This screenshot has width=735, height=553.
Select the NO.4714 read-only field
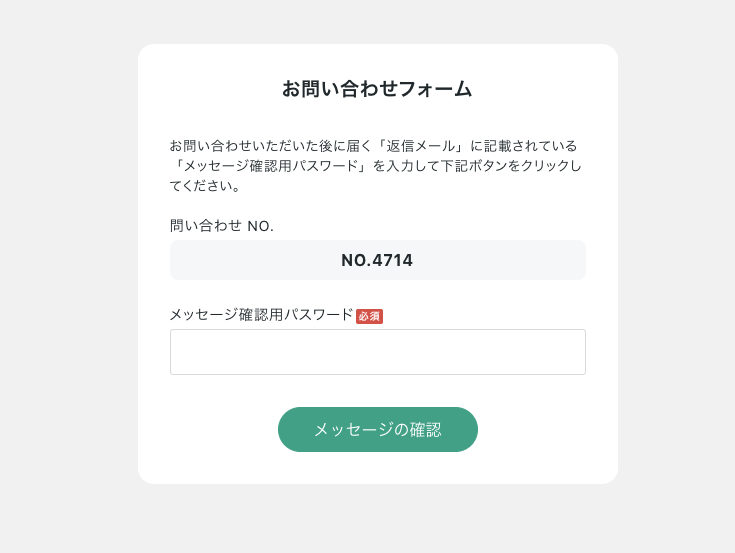pos(377,260)
